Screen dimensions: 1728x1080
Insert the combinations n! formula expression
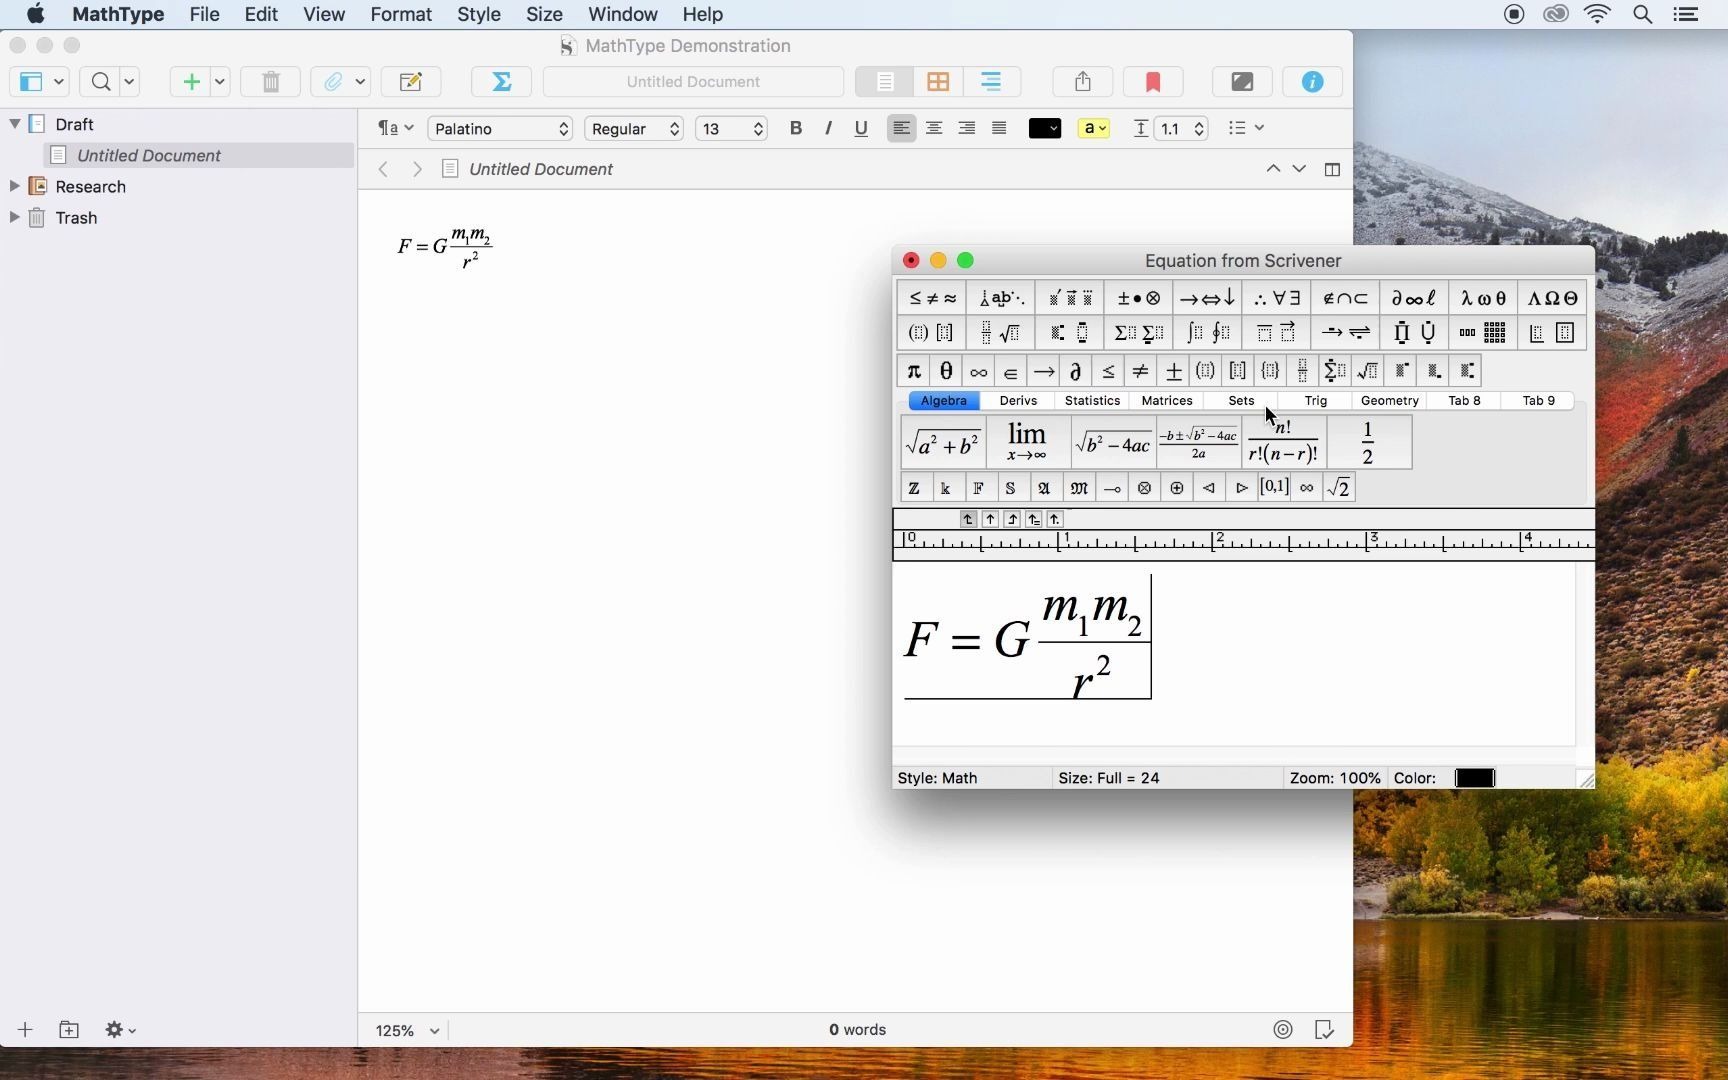click(x=1283, y=443)
